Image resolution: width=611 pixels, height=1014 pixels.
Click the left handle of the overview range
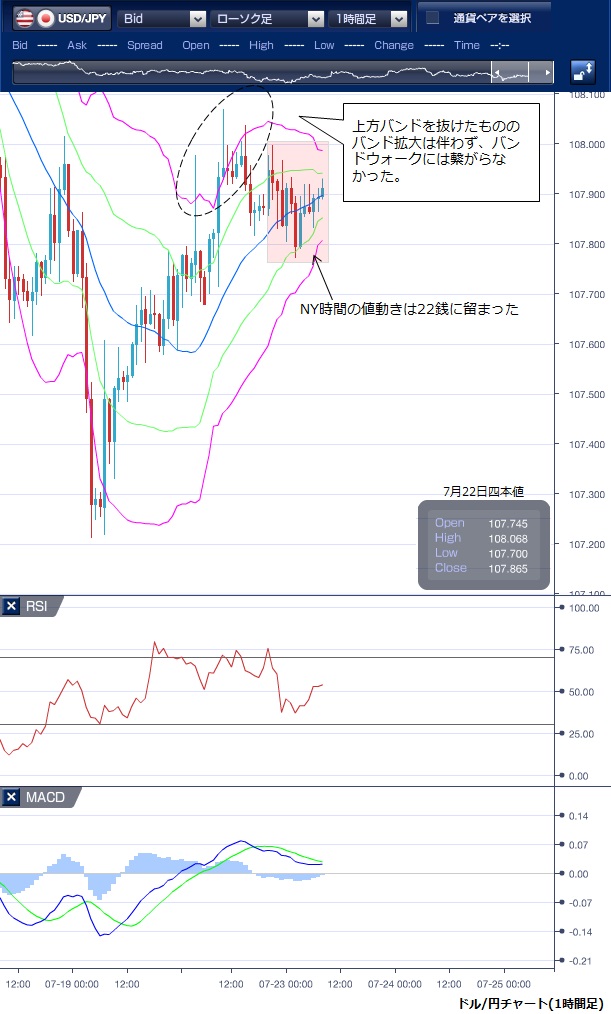click(496, 73)
